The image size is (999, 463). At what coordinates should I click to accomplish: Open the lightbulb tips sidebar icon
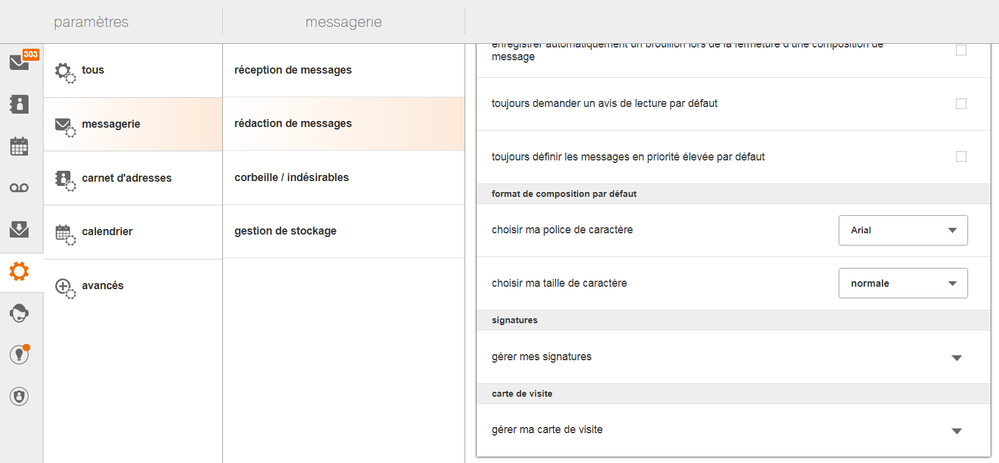(20, 354)
